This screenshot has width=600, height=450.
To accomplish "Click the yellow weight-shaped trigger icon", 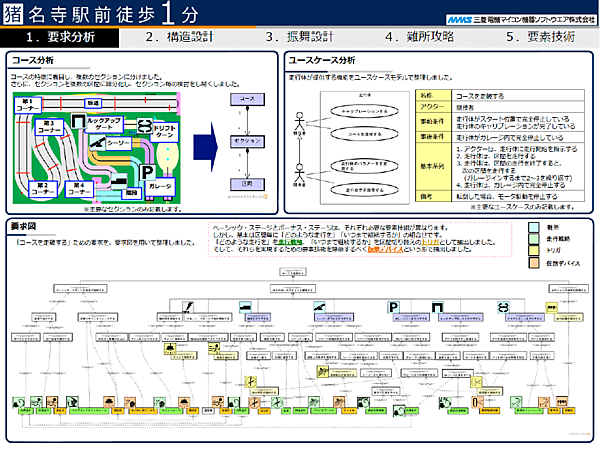I will [x=170, y=348].
